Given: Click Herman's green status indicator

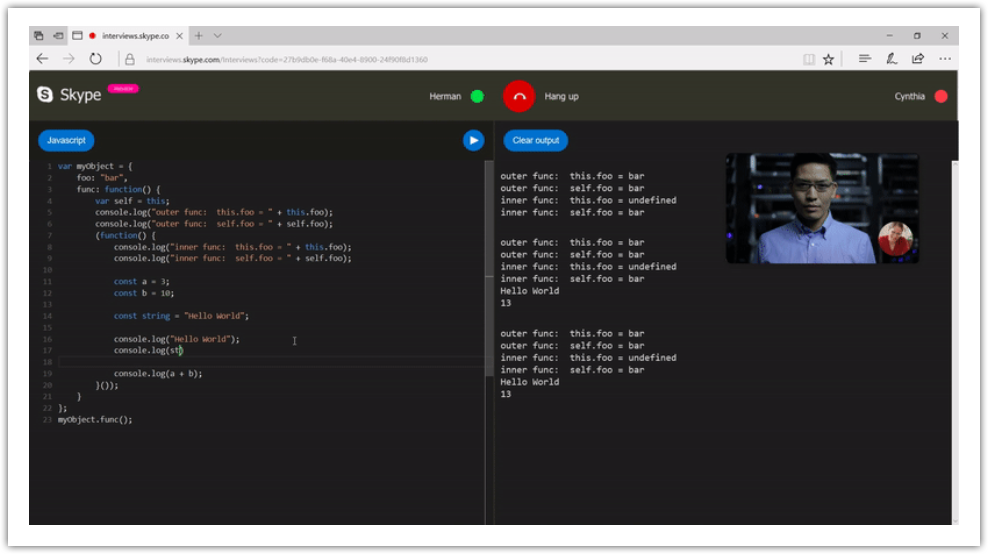Looking at the screenshot, I should pos(477,96).
